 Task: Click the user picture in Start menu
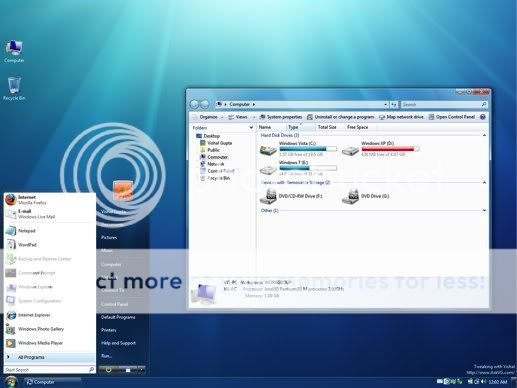point(123,191)
